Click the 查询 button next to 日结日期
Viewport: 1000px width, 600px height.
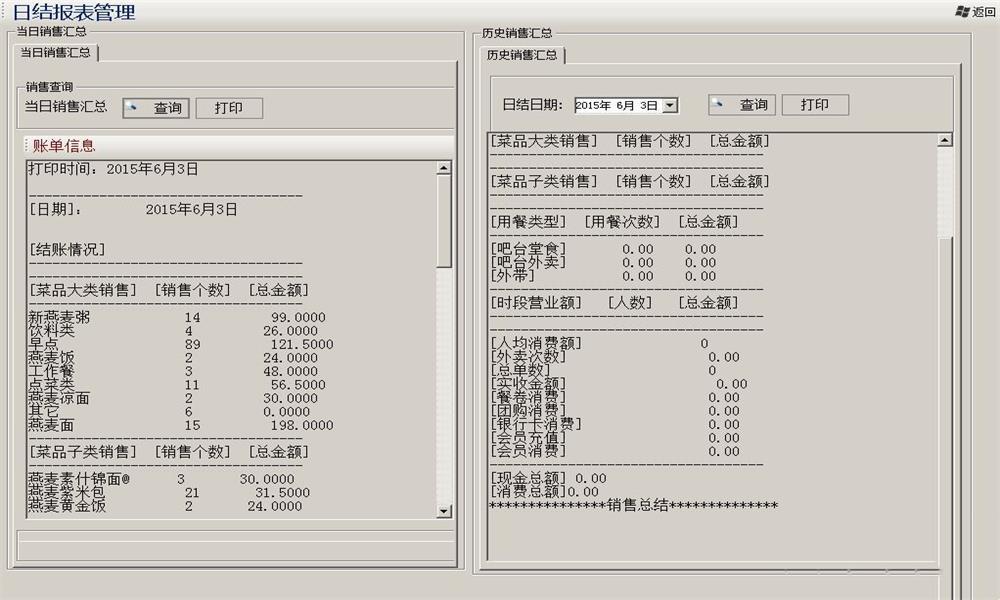coord(742,105)
